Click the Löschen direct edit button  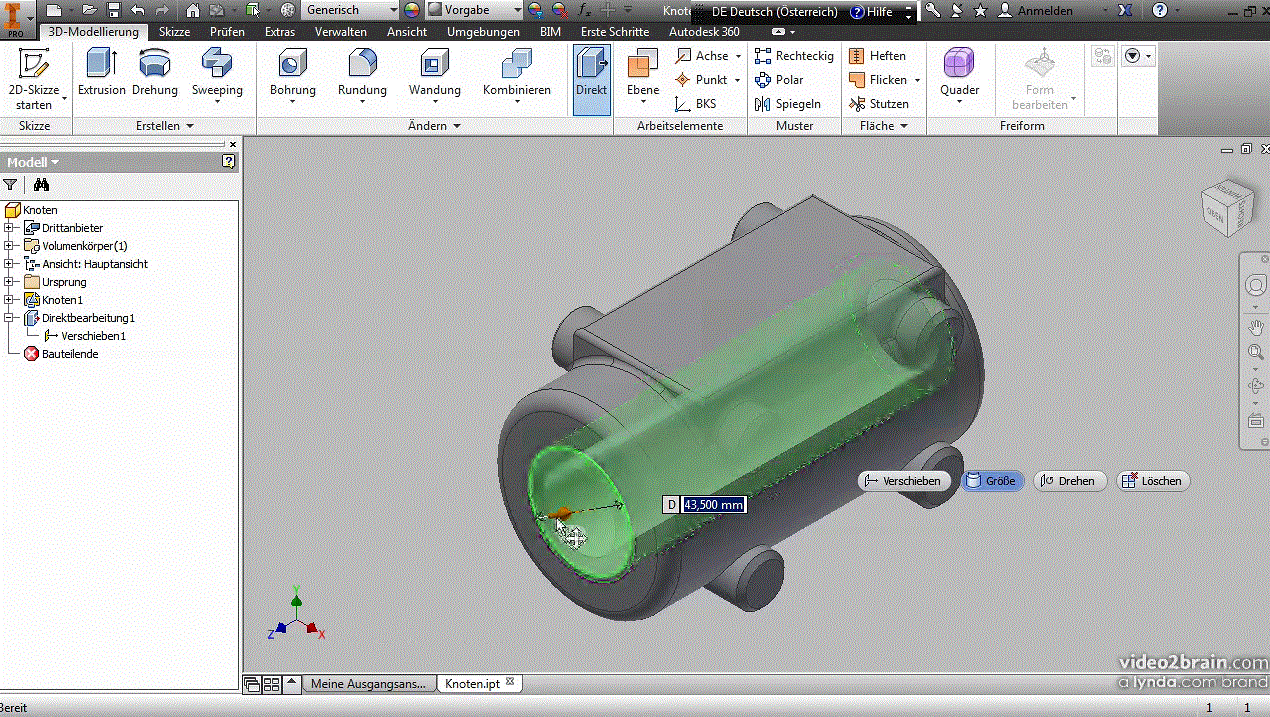pos(1153,481)
